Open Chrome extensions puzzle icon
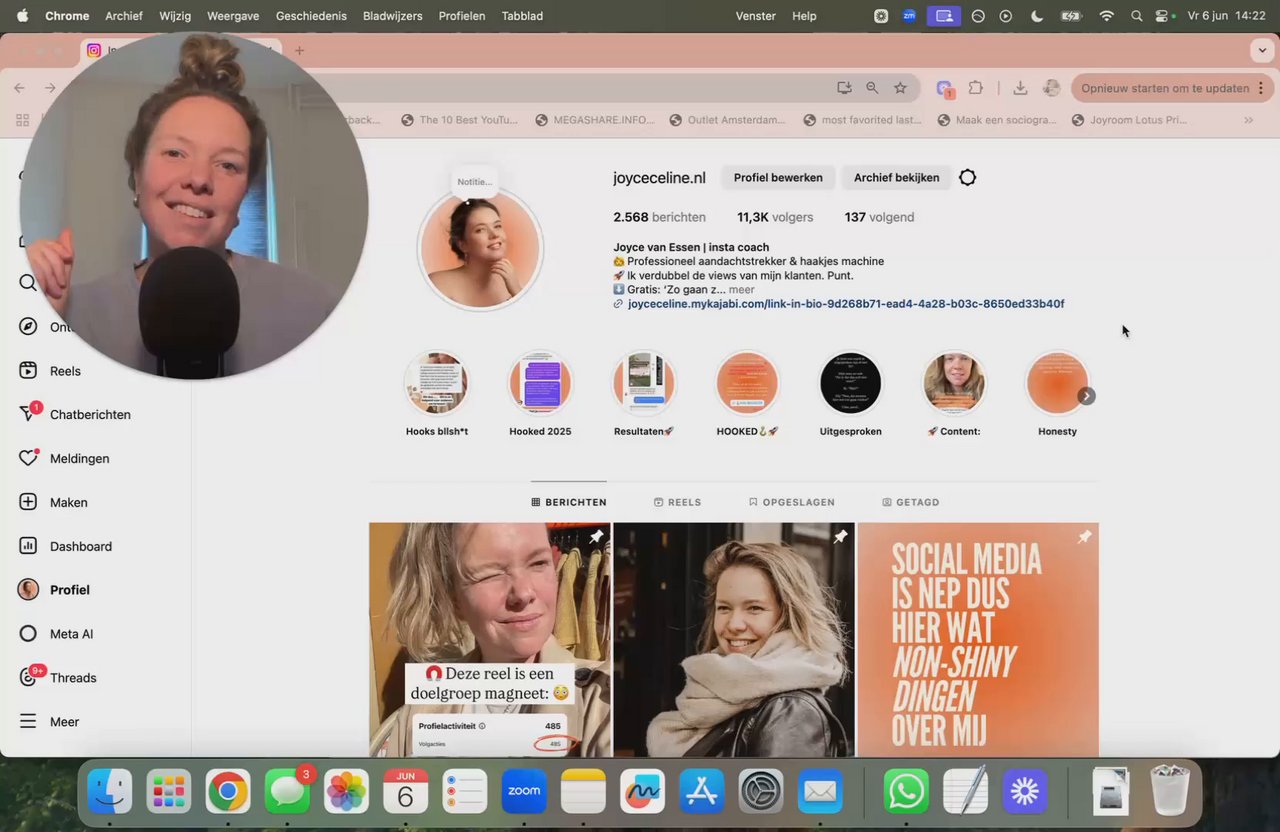The height and width of the screenshot is (832, 1280). tap(976, 88)
